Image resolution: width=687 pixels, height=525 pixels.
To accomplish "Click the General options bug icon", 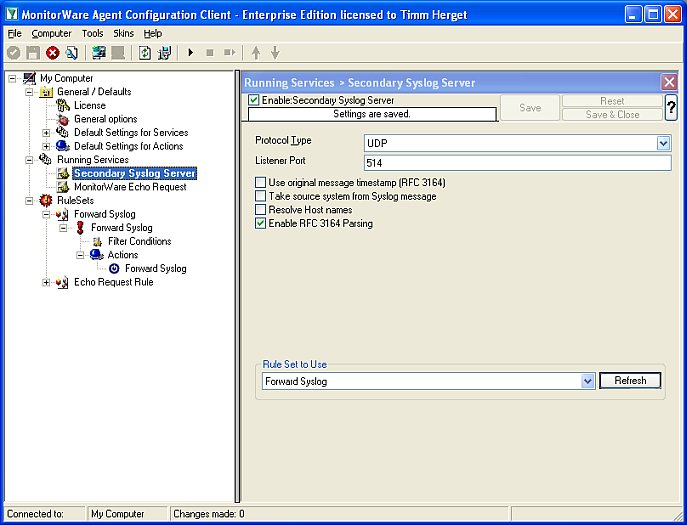I will [63, 119].
